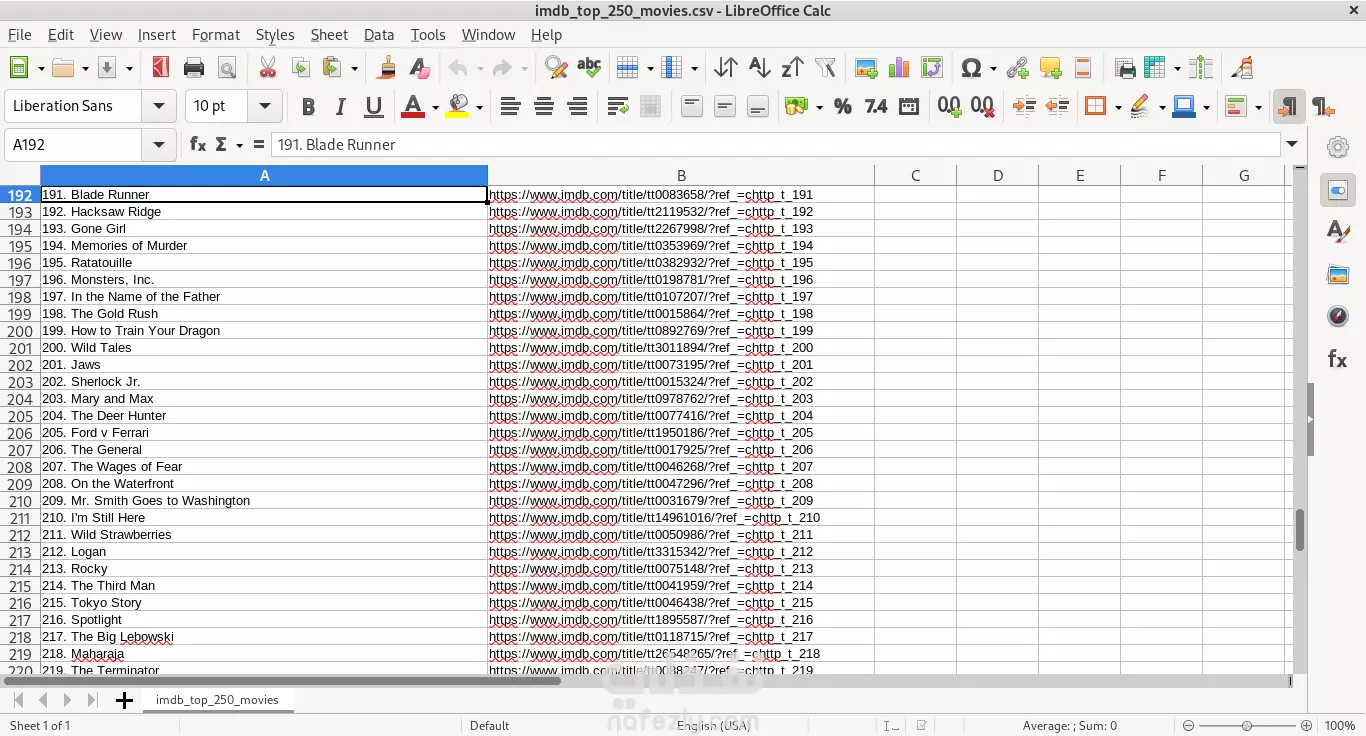Click the Spelling check icon
The width and height of the screenshot is (1366, 736).
[589, 68]
